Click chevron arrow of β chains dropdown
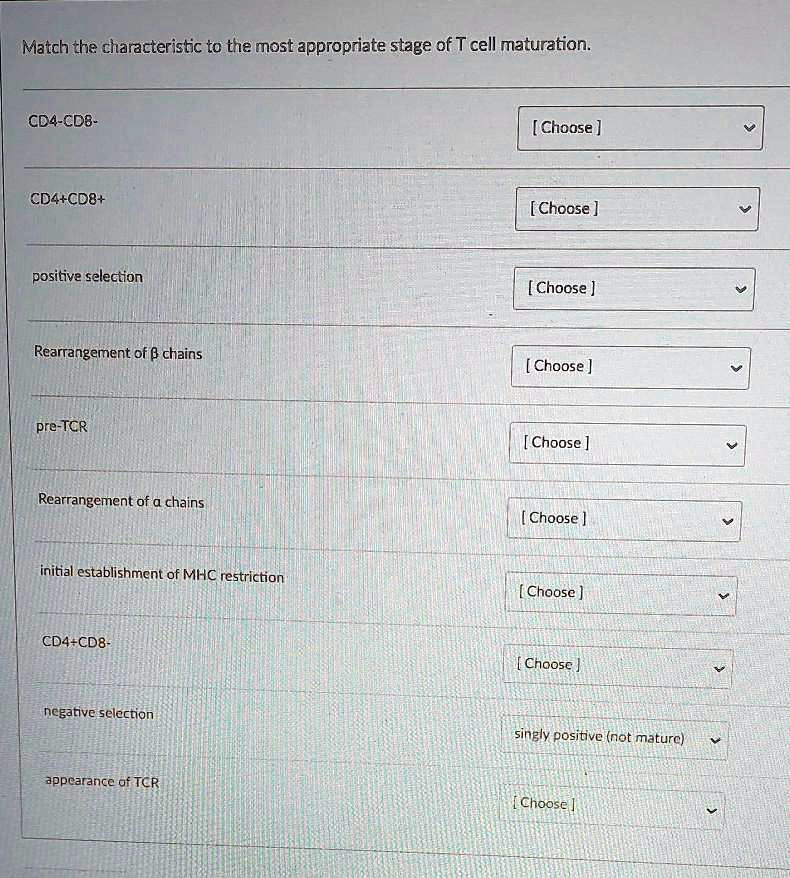Screen dimensions: 790x878 pyautogui.click(x=736, y=368)
